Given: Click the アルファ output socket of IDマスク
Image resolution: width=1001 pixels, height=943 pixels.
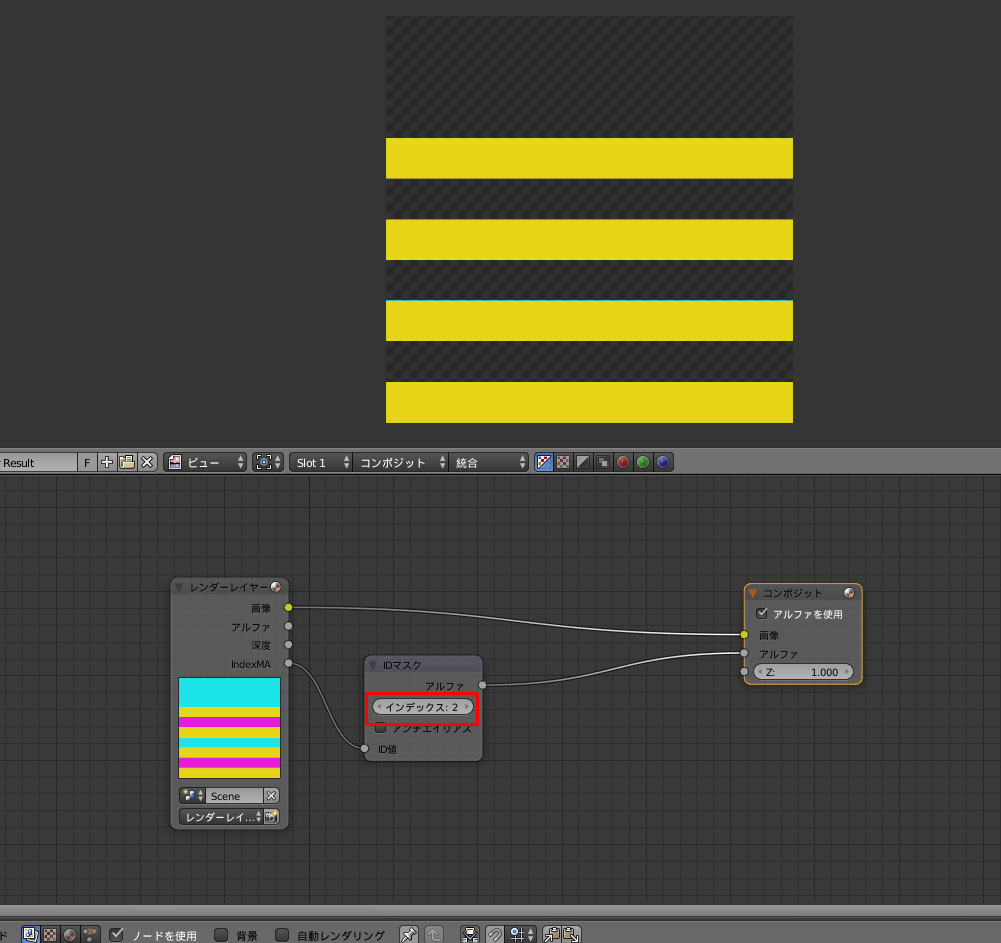Looking at the screenshot, I should (483, 685).
